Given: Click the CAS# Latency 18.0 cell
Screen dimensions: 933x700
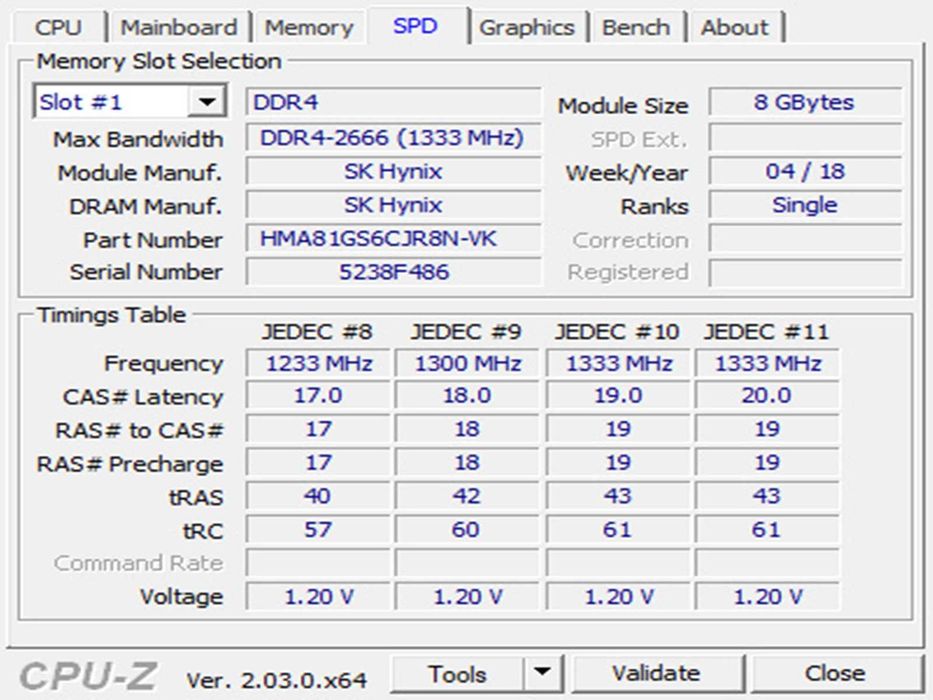Looking at the screenshot, I should click(x=467, y=396).
